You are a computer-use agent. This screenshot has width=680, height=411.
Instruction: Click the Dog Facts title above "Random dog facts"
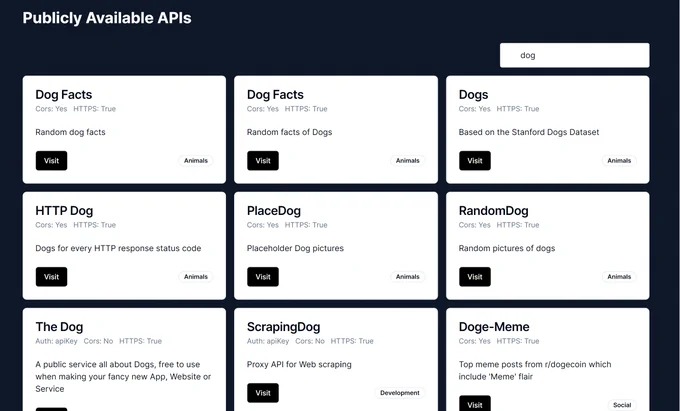coord(64,95)
